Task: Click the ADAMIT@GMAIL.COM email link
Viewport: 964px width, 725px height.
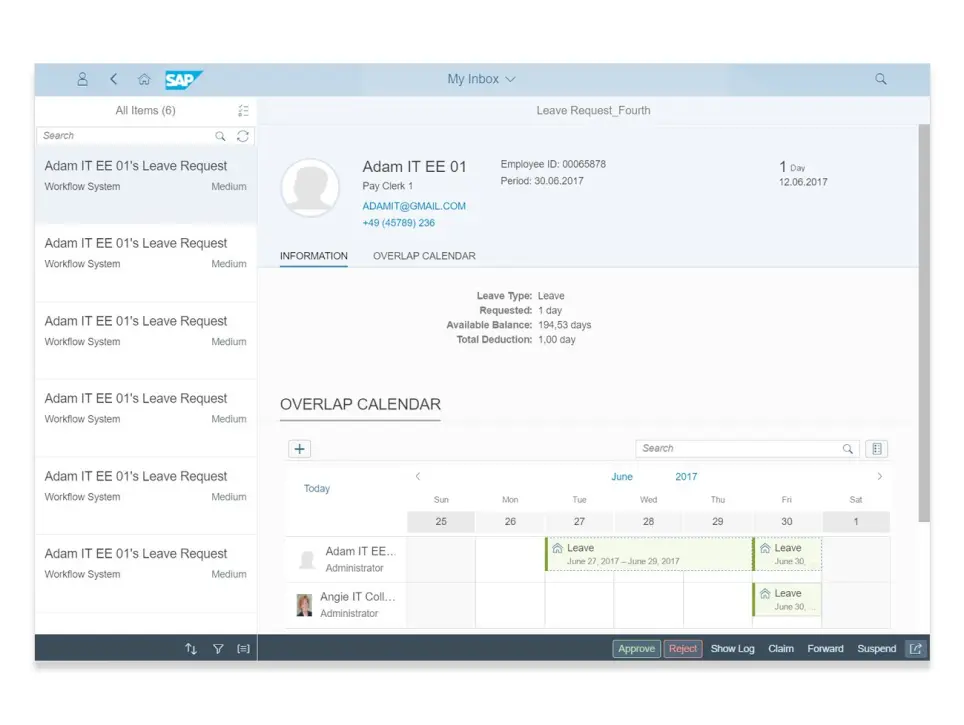Action: tap(414, 206)
